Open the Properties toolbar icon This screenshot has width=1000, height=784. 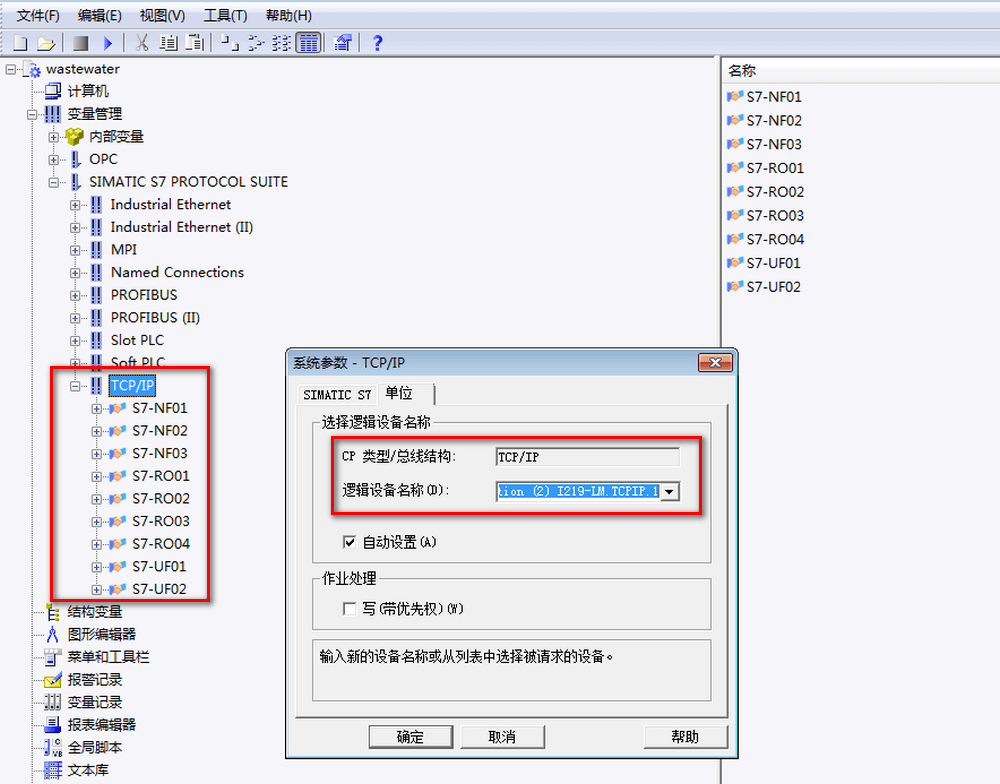click(343, 43)
